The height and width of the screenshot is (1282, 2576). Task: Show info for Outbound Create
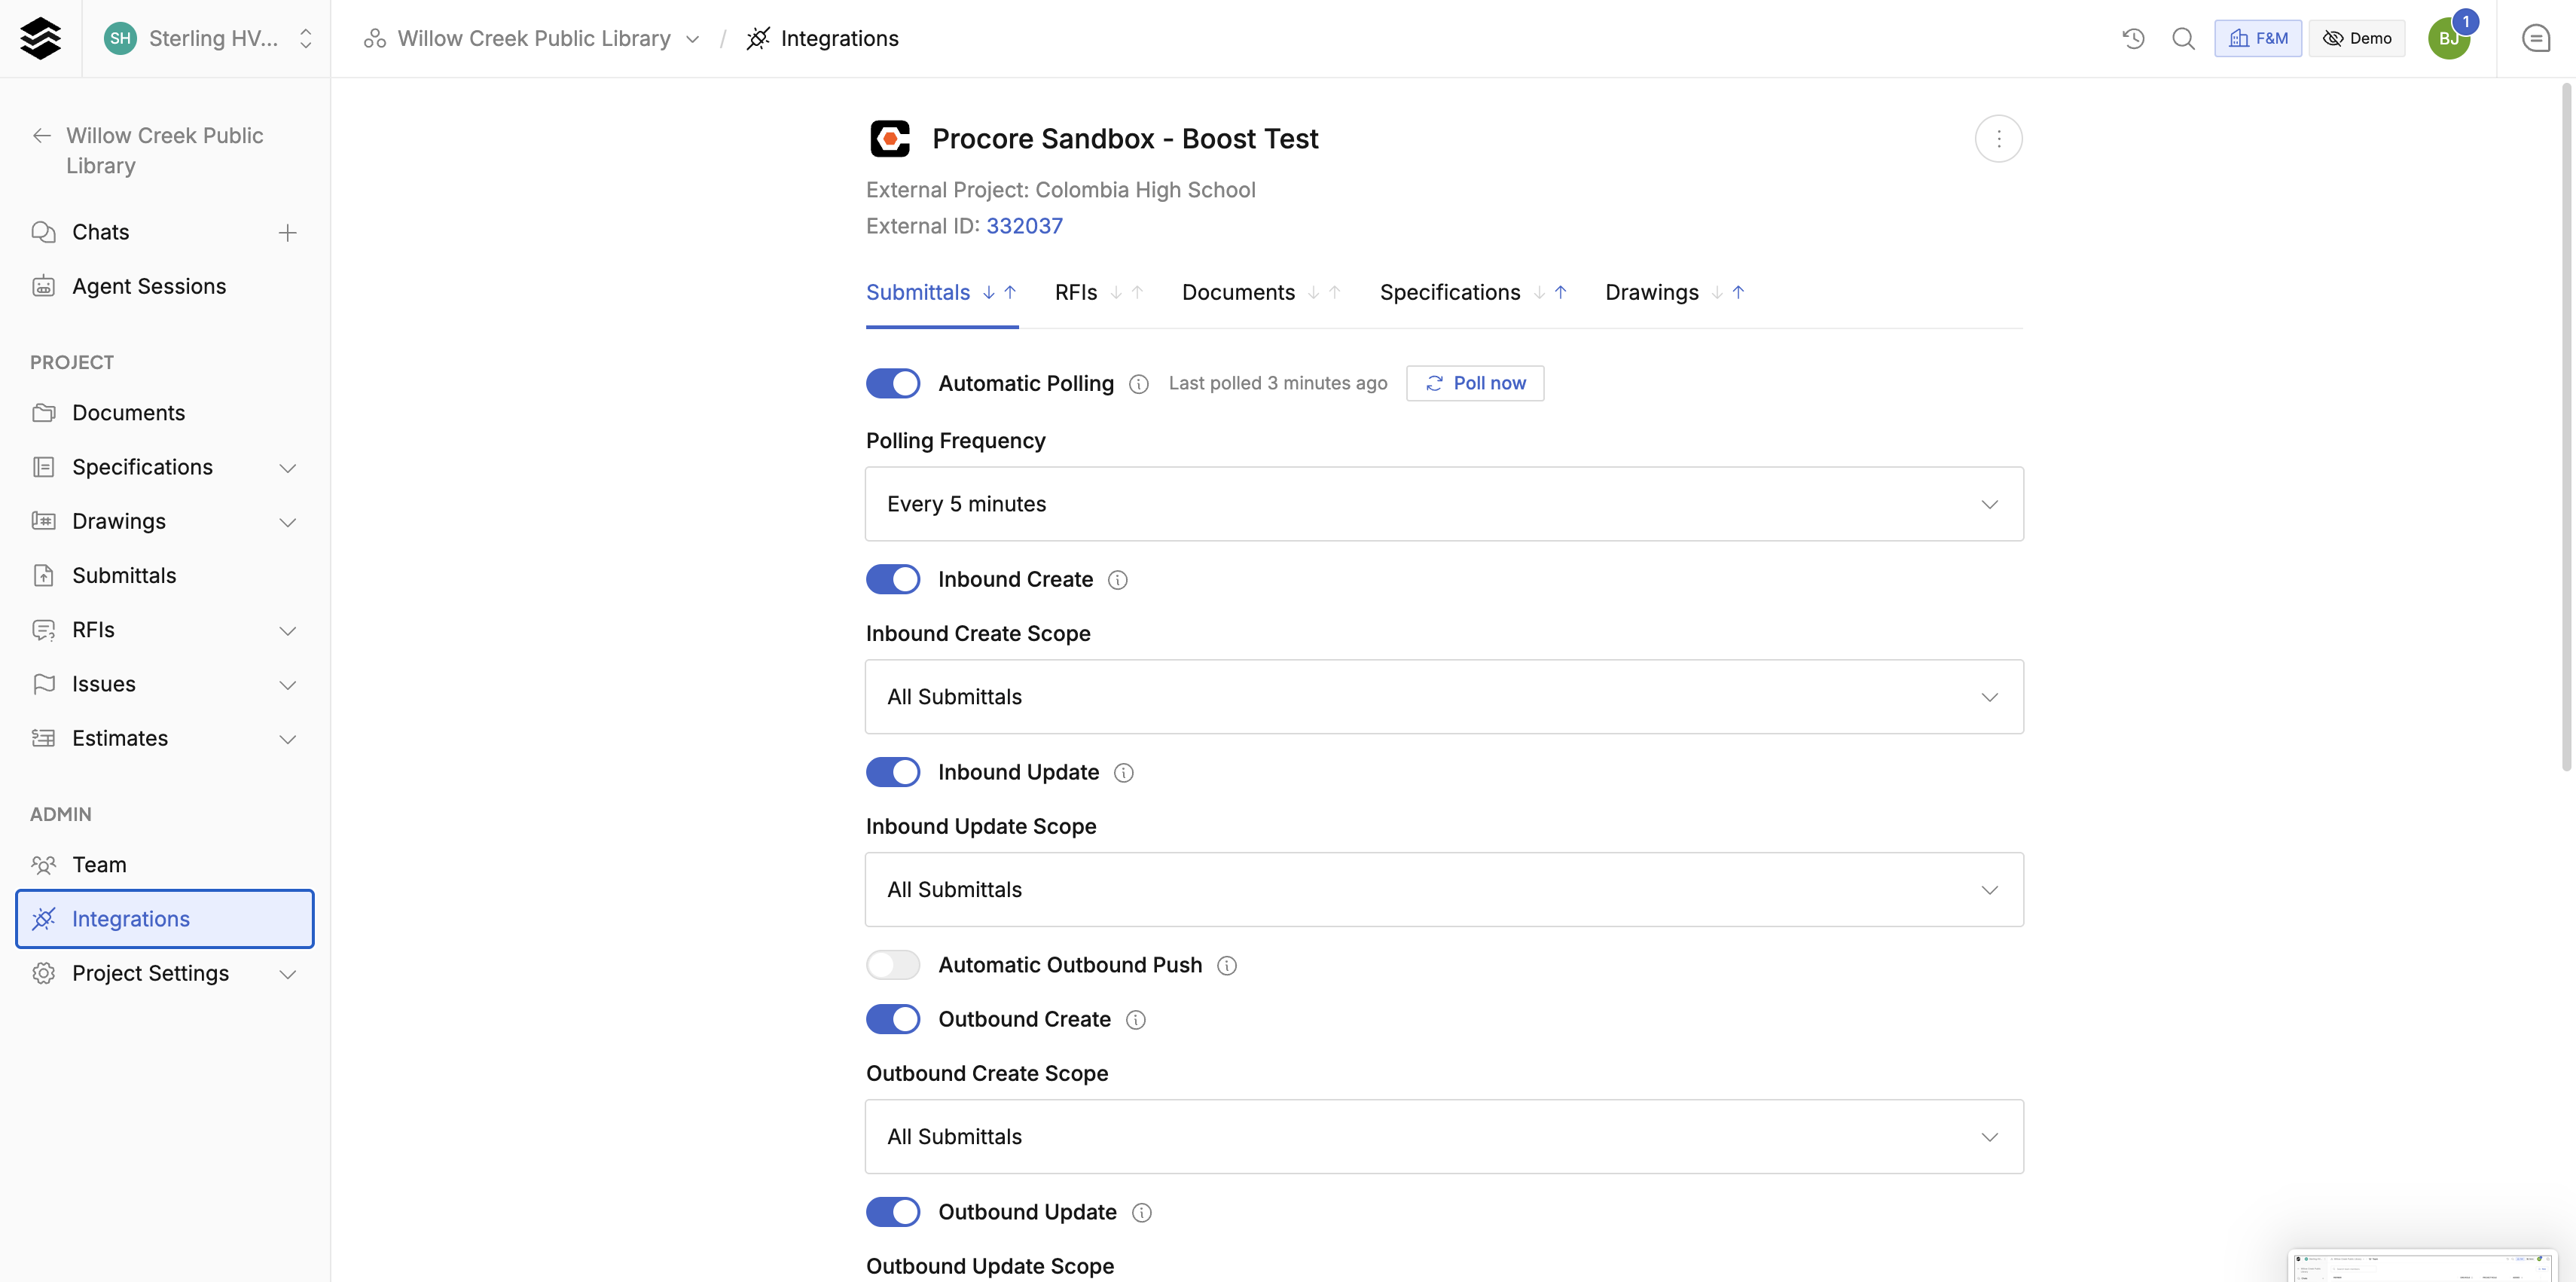click(x=1135, y=1020)
